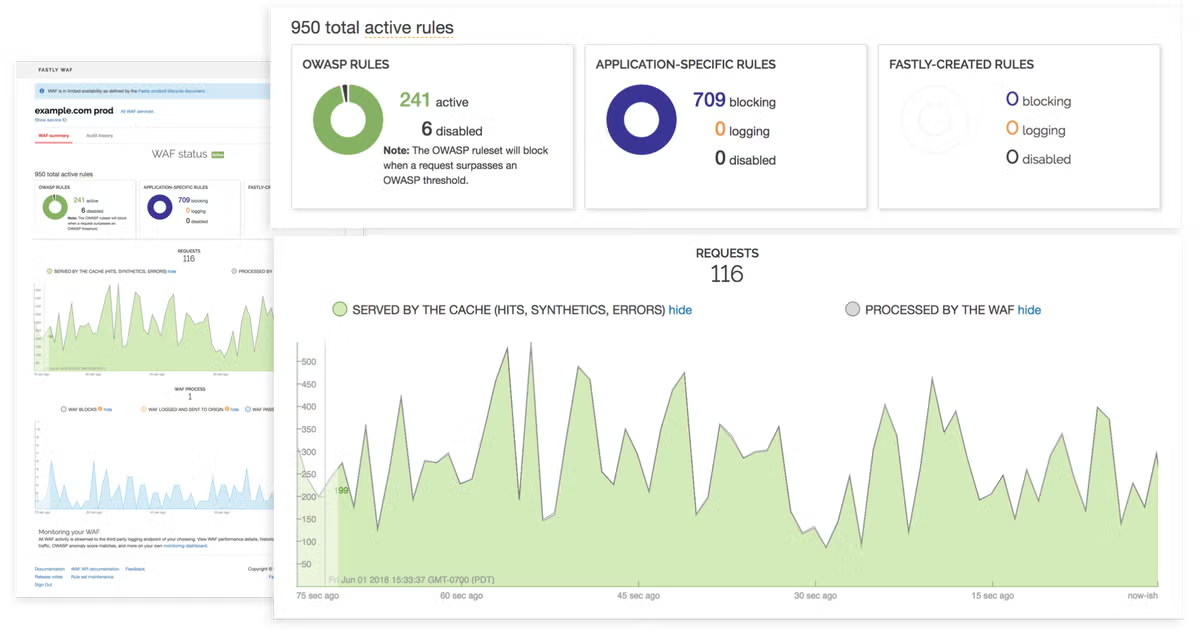The width and height of the screenshot is (1200, 630).
Task: Click the info icon in the availability banner
Action: tap(40, 91)
